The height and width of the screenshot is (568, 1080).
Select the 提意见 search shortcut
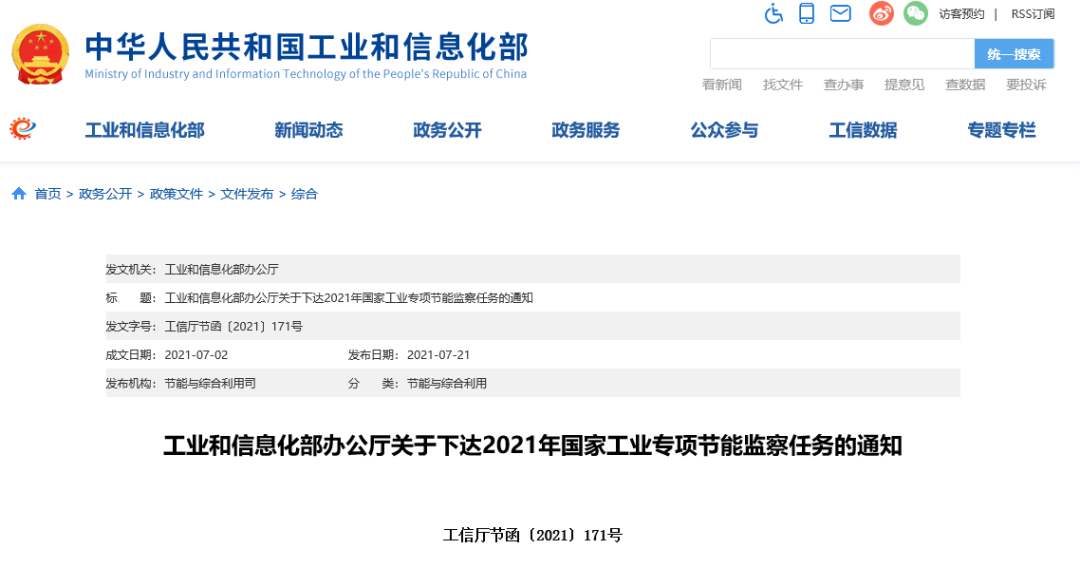click(x=904, y=85)
